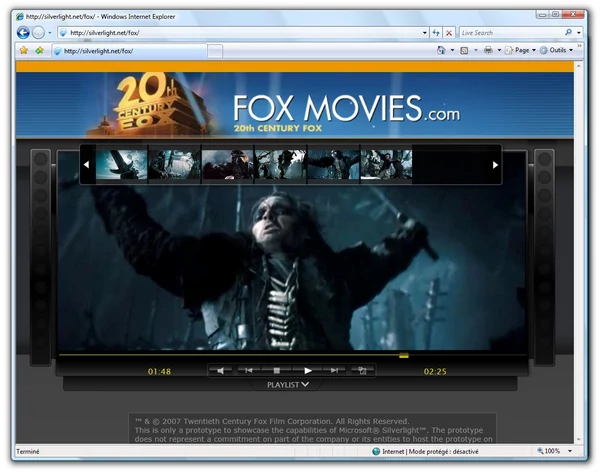Toggle full screen video mode
This screenshot has height=472, width=600.
point(362,371)
